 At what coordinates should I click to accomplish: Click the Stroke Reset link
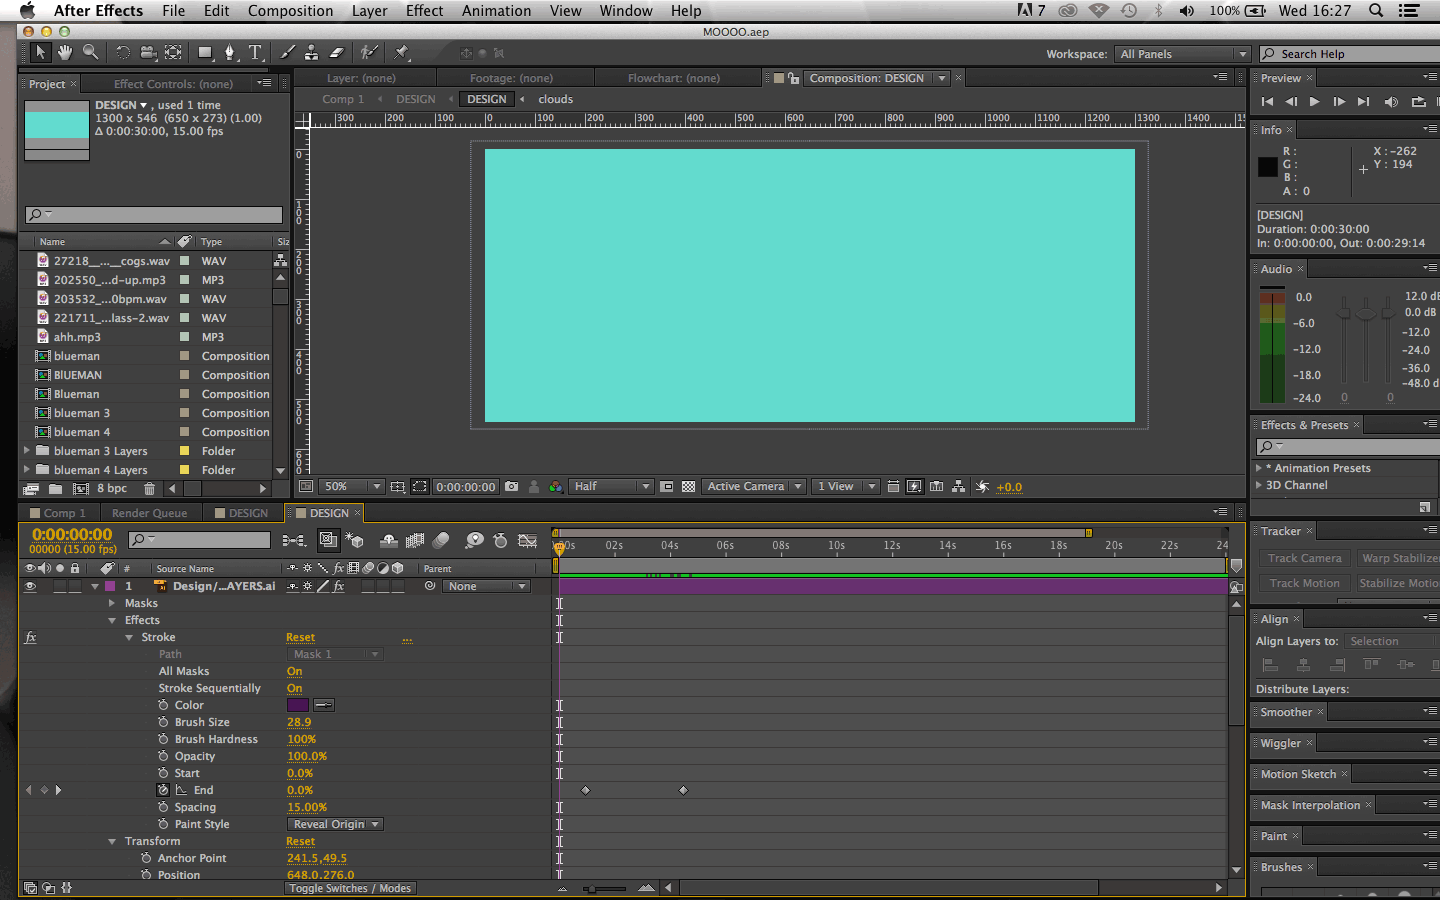[x=300, y=637]
